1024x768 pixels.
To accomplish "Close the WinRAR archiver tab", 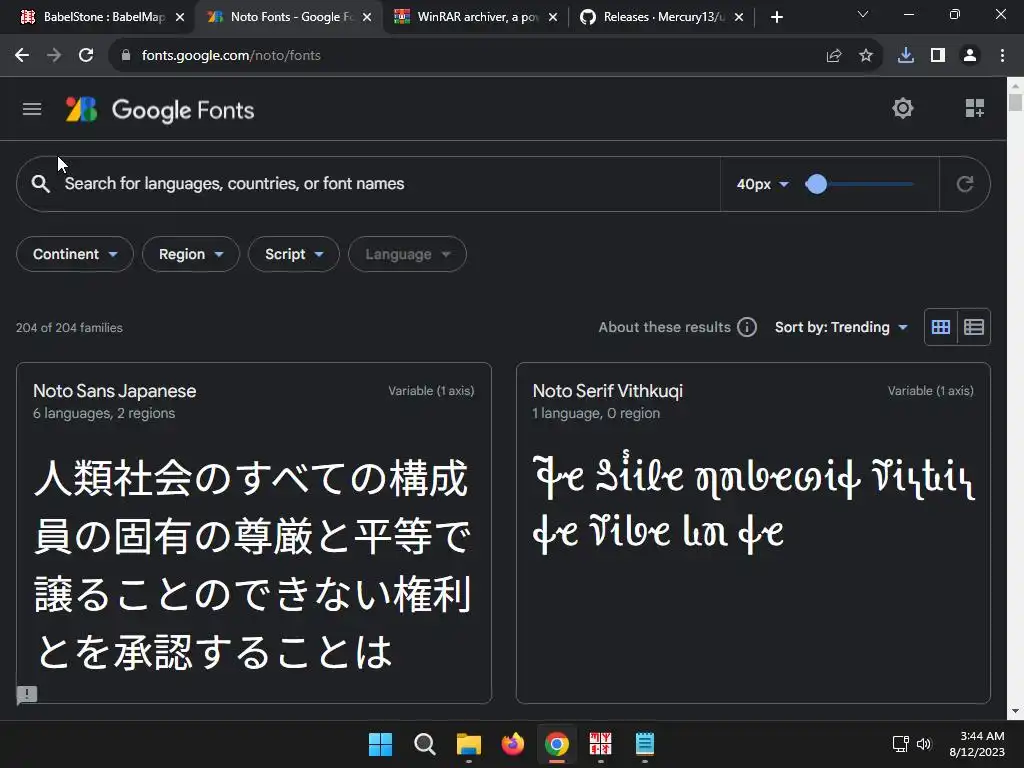I will click(553, 17).
